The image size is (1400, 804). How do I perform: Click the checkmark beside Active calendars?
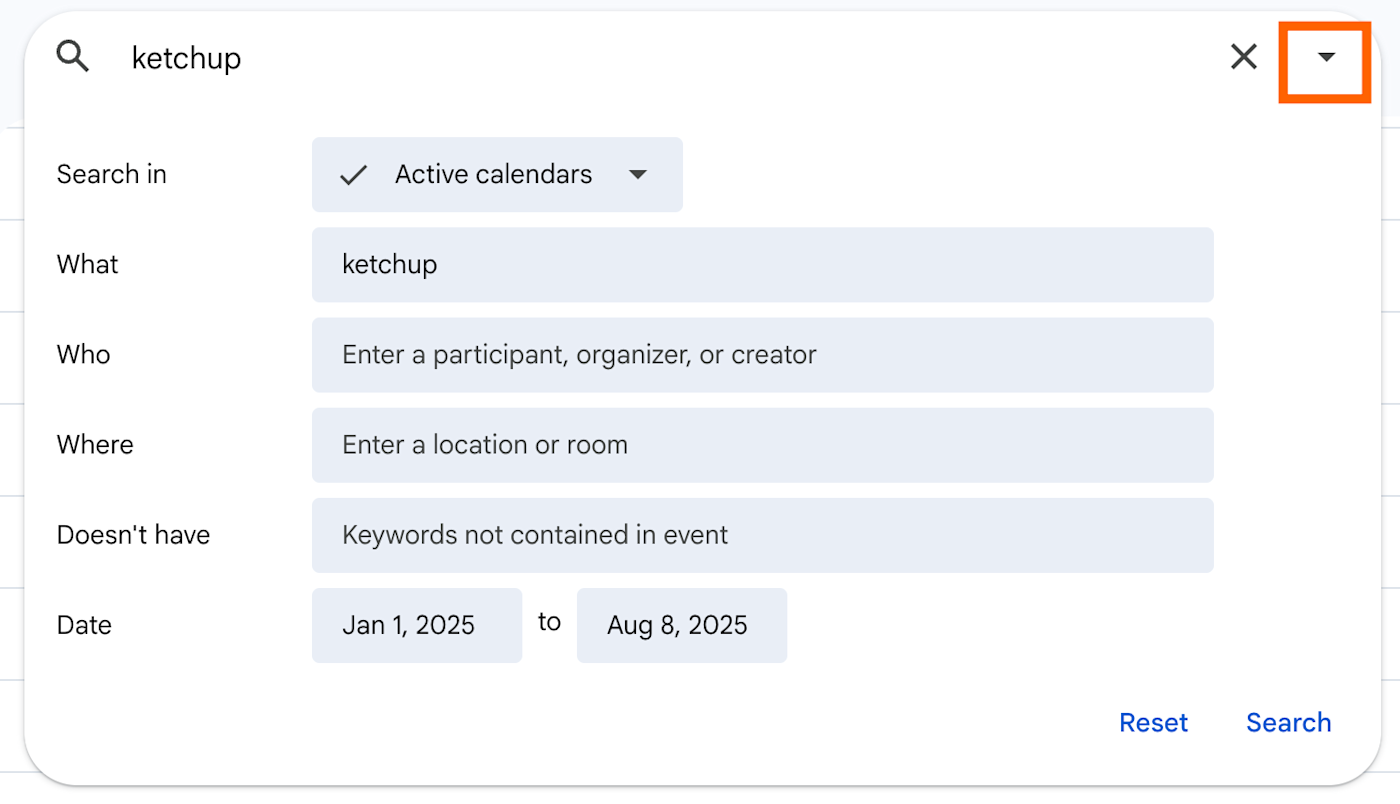click(x=353, y=175)
